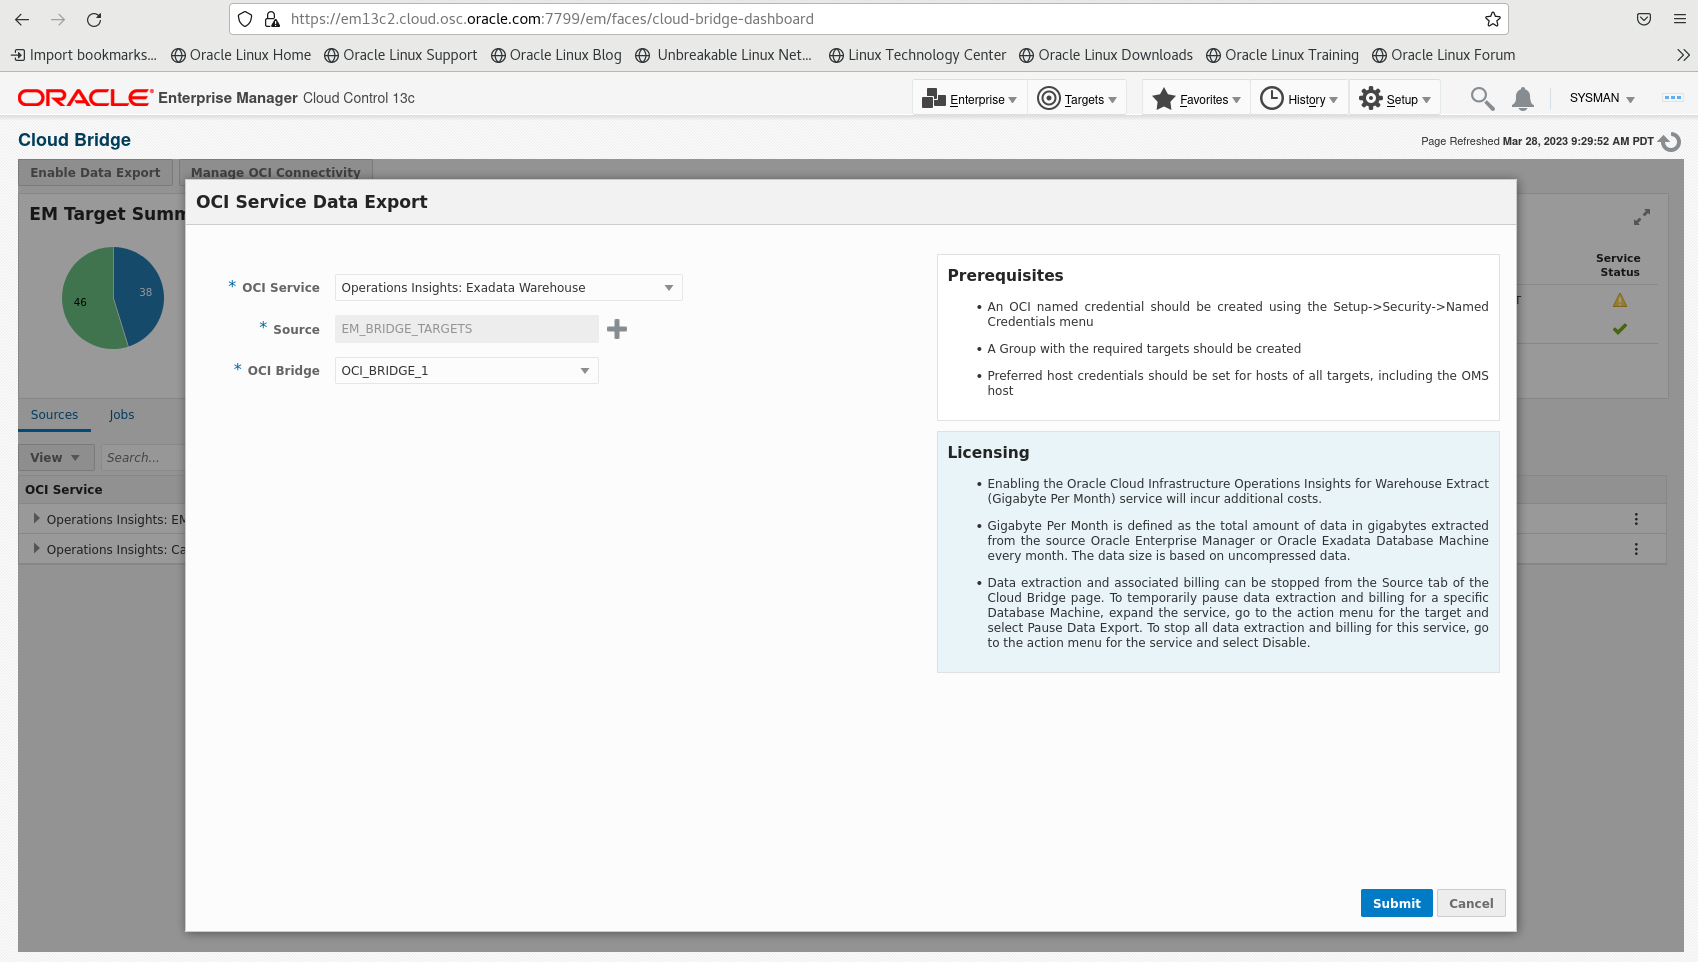Show more bookmarks chevron
The width and height of the screenshot is (1698, 962).
pyautogui.click(x=1683, y=55)
